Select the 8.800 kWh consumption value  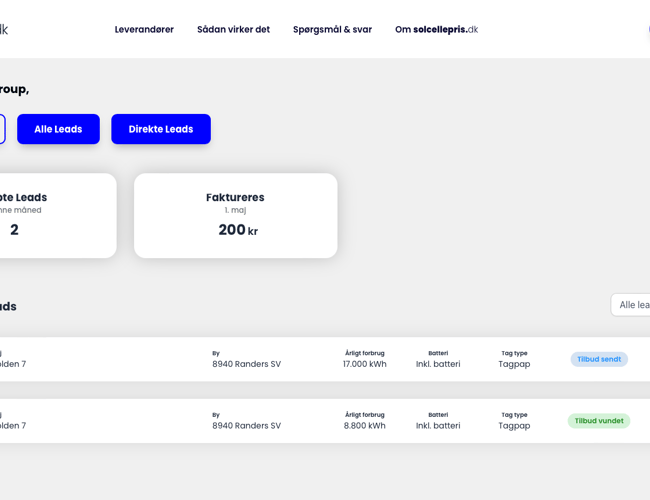point(364,426)
